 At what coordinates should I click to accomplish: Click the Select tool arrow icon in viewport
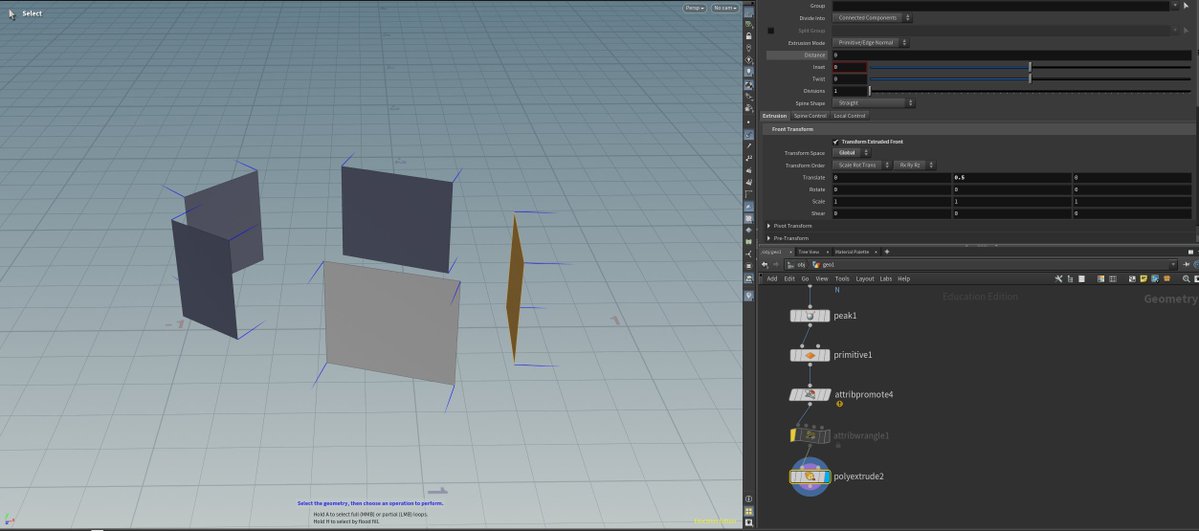12,14
